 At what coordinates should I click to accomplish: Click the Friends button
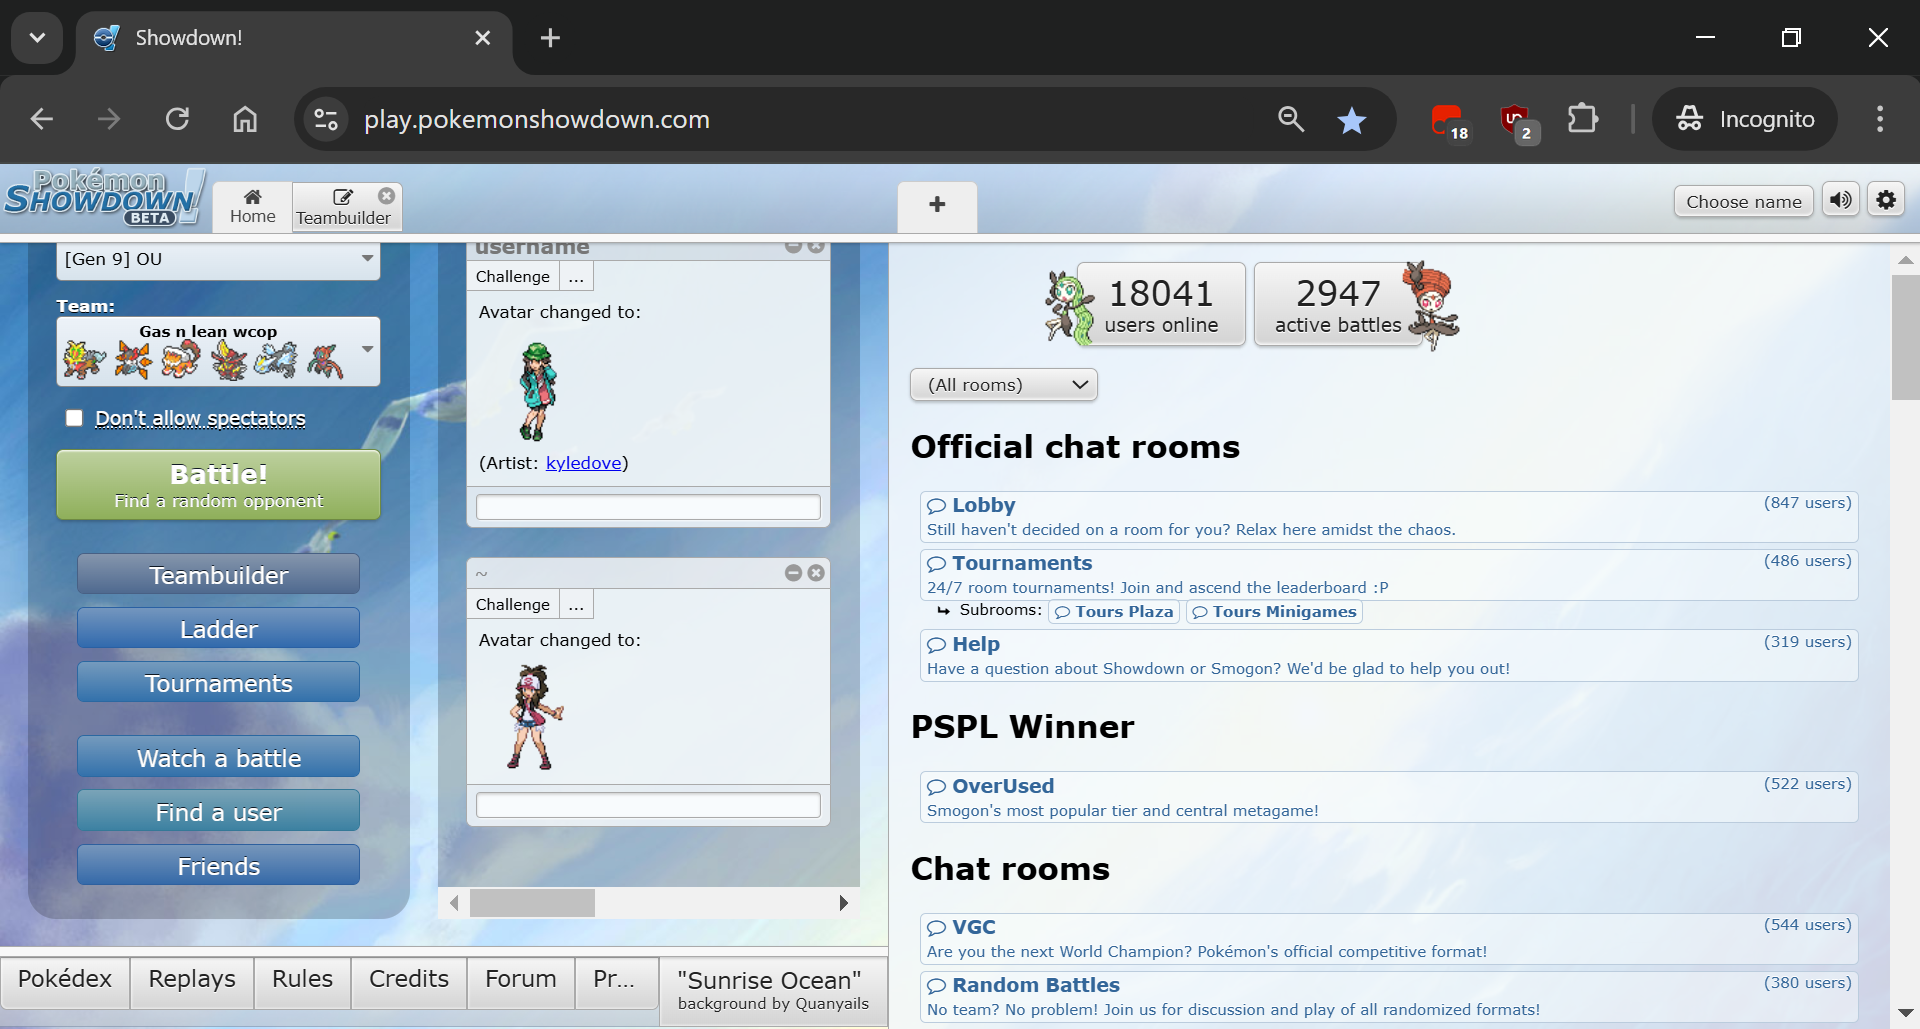click(218, 866)
